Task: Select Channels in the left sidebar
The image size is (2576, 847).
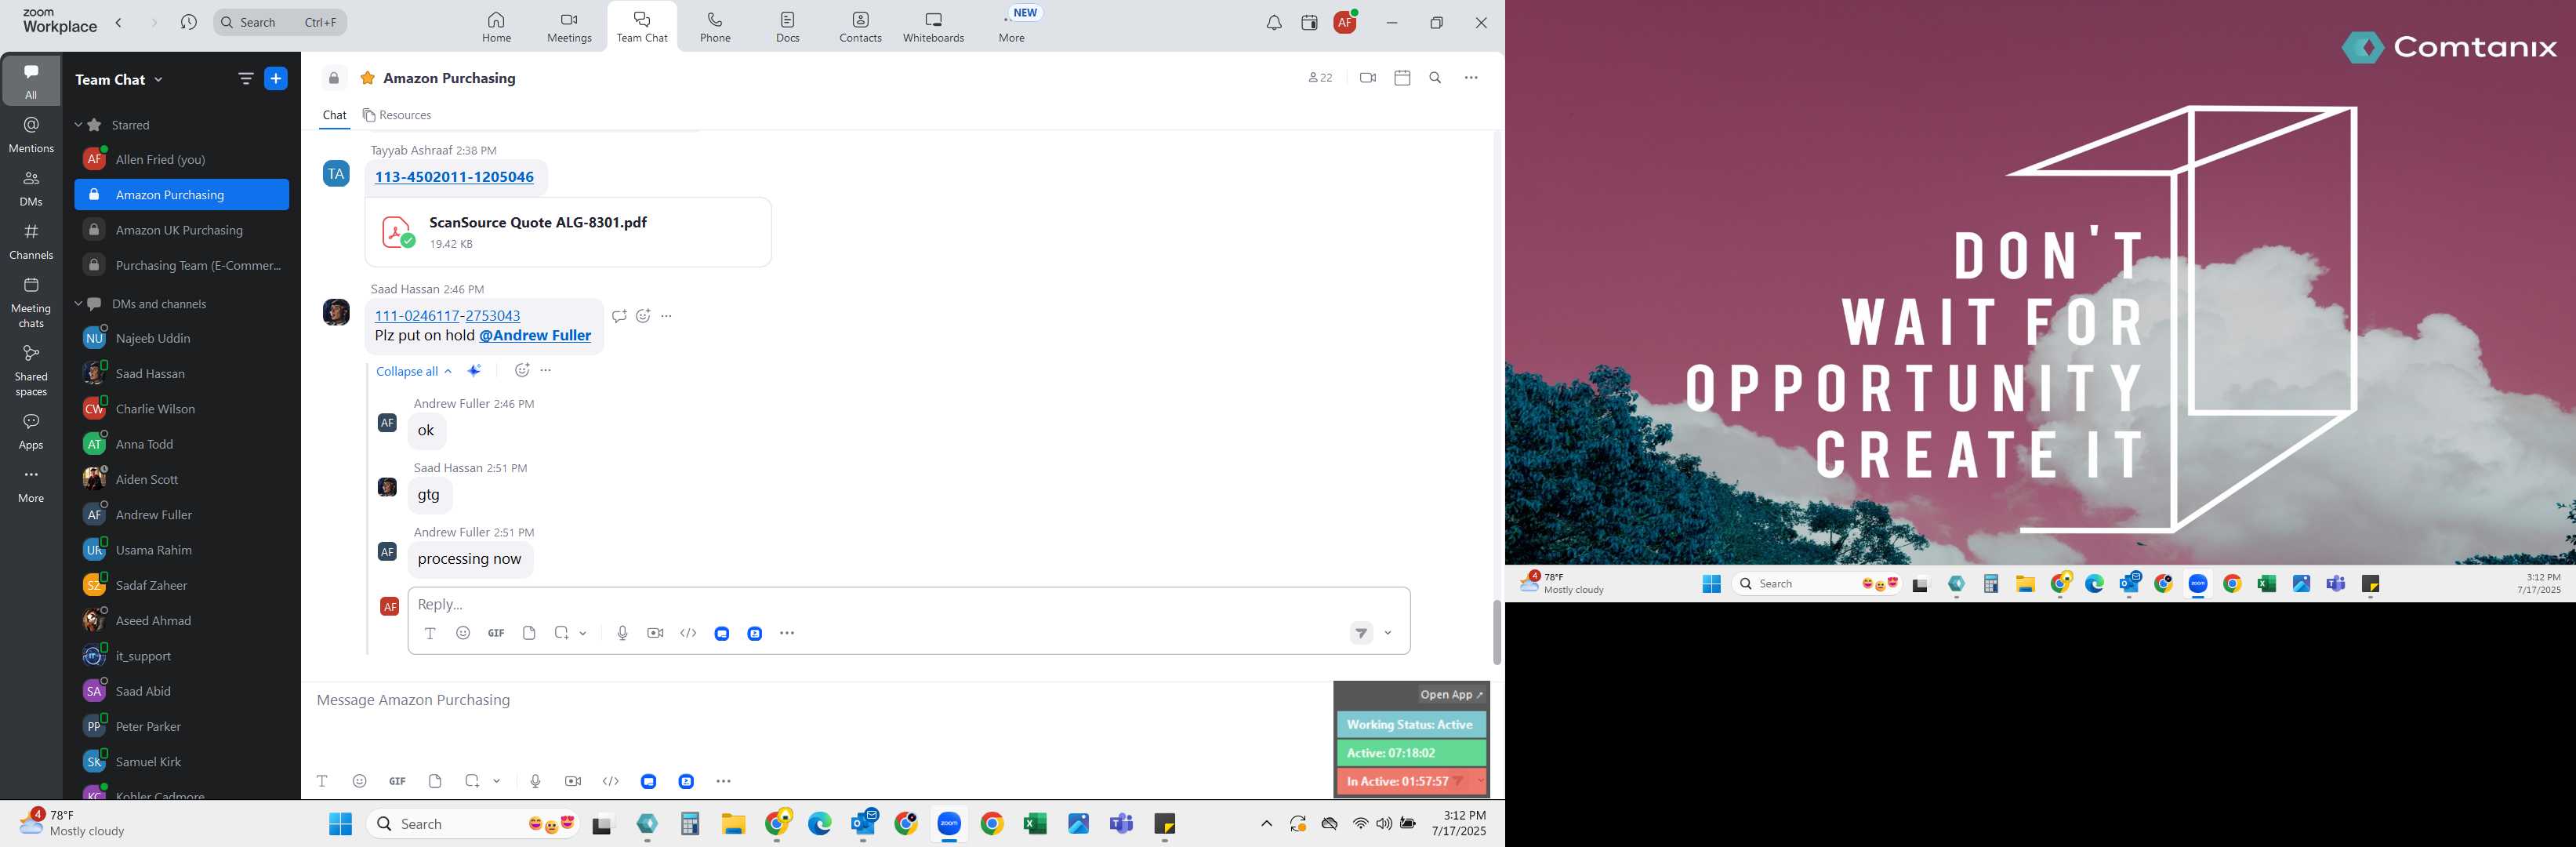Action: 31,242
